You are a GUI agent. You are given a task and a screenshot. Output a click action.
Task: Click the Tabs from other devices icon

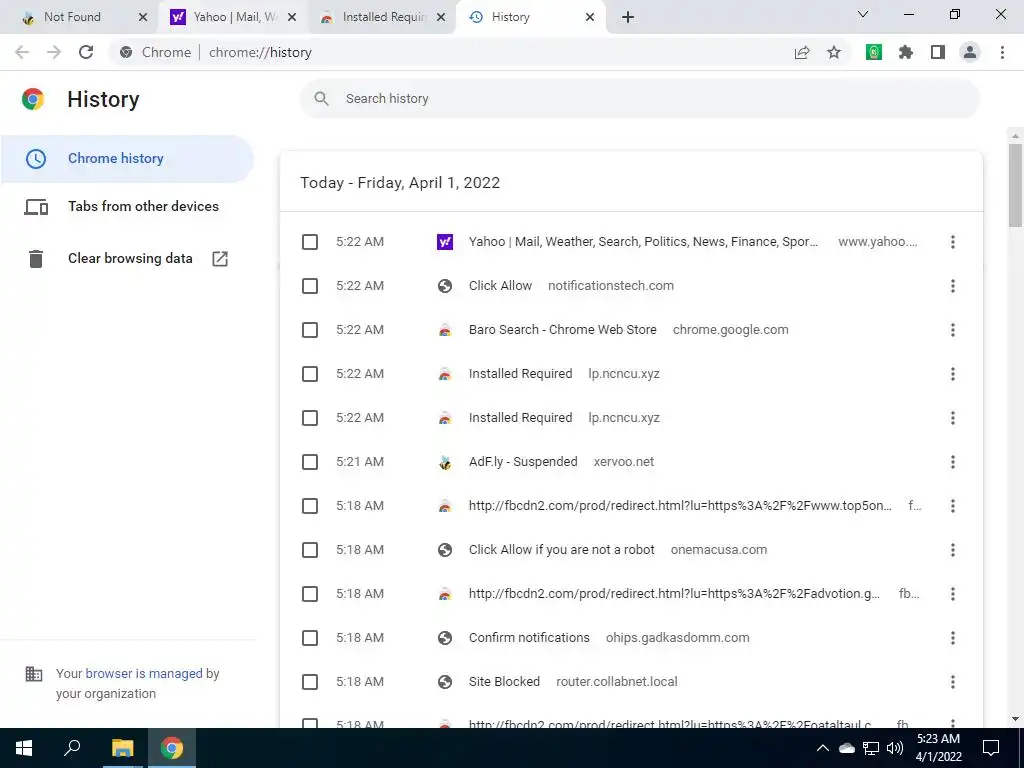point(36,207)
